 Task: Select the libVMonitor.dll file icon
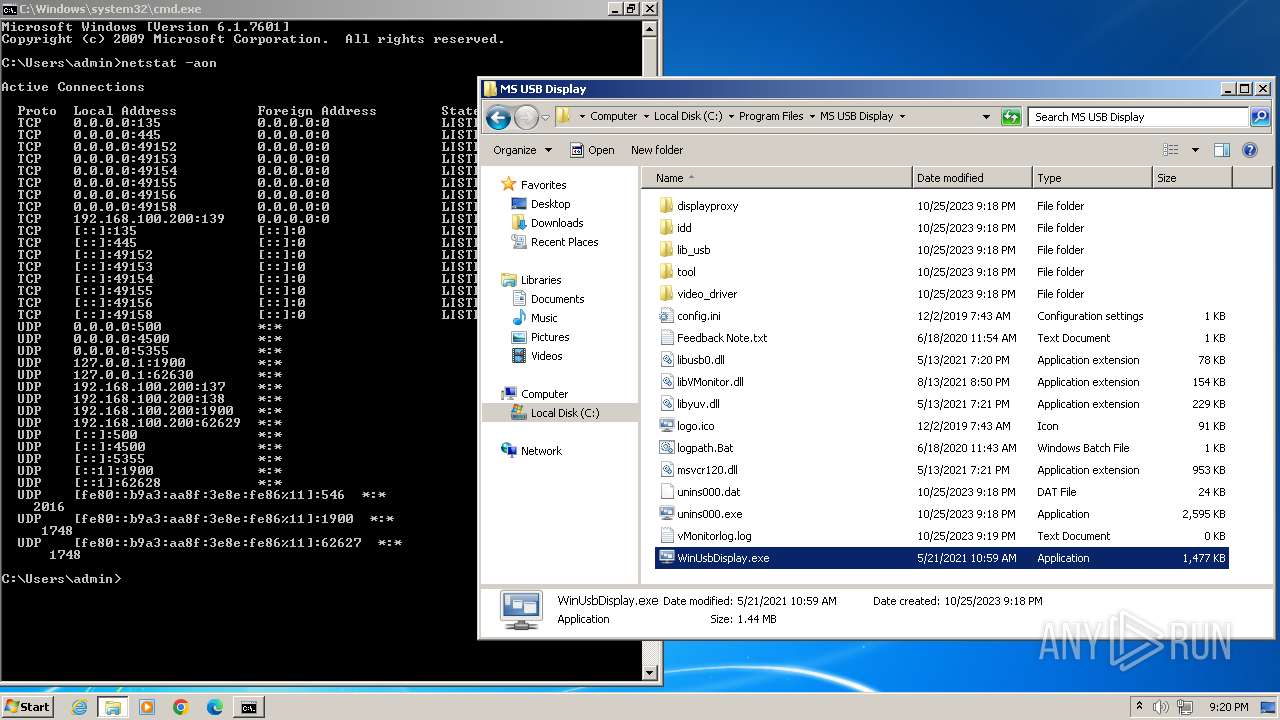click(x=667, y=382)
